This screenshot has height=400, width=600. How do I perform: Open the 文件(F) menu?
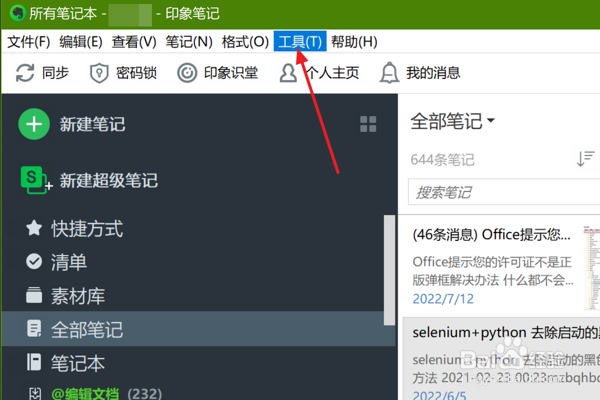(29, 41)
